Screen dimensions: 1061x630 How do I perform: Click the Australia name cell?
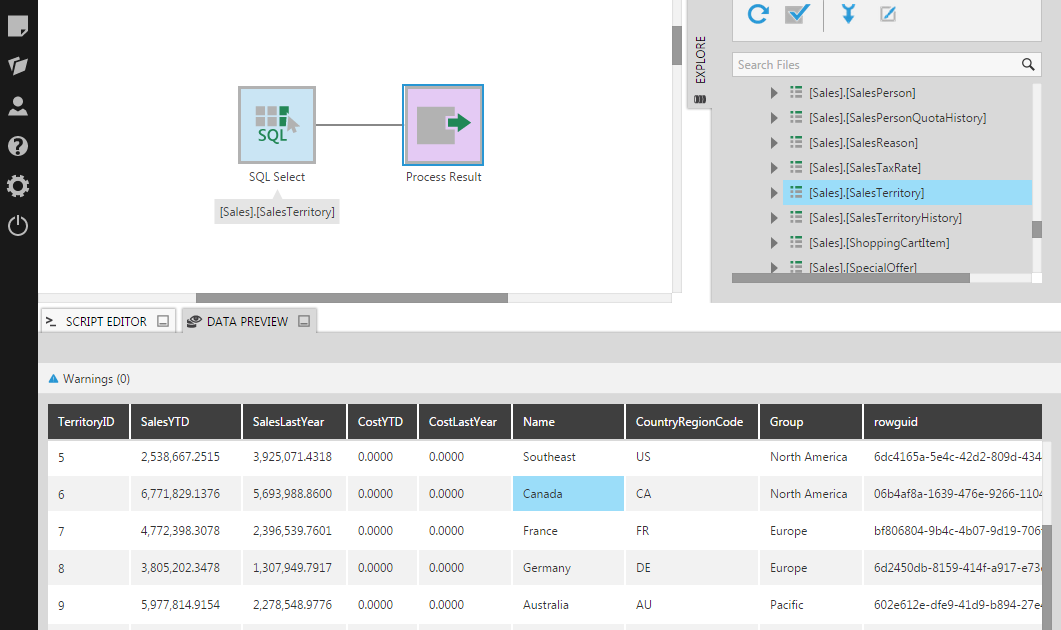tap(568, 604)
